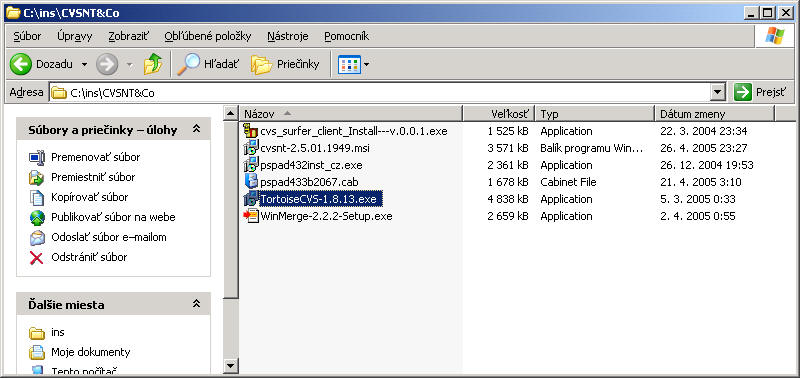
Task: Click the task pane scrollbar up arrow
Action: pyautogui.click(x=231, y=113)
